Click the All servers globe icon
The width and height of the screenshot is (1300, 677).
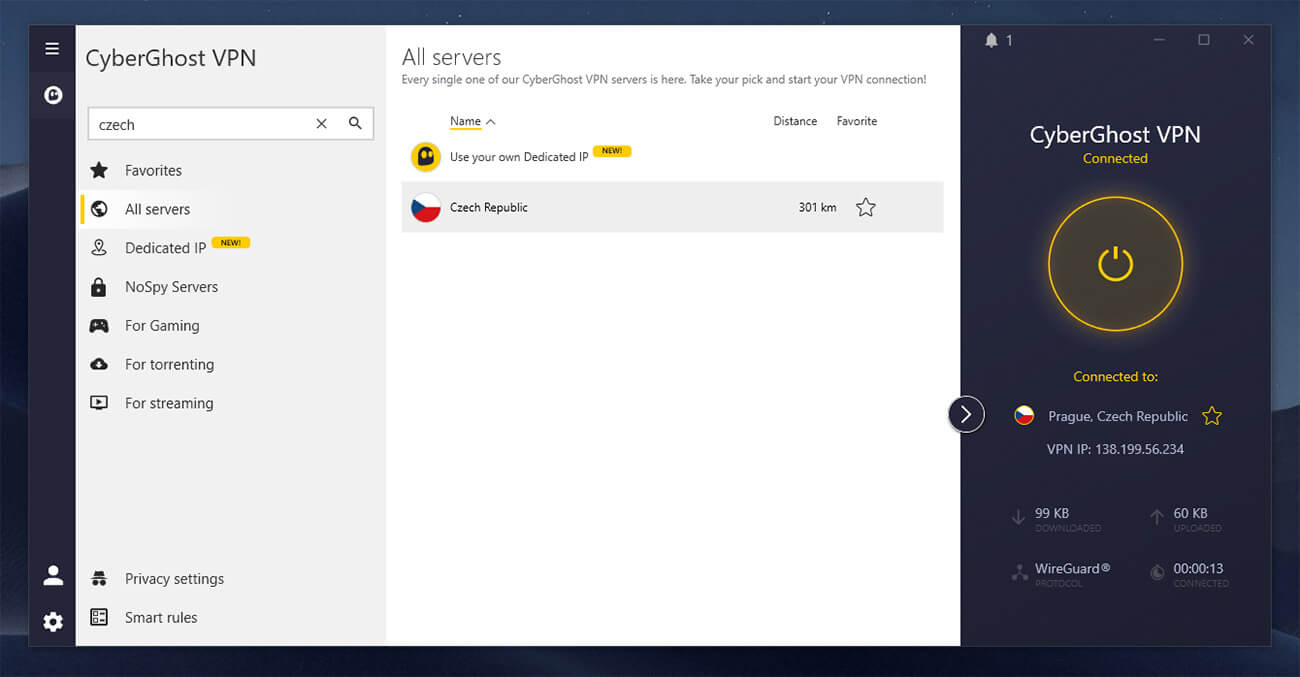pyautogui.click(x=99, y=209)
